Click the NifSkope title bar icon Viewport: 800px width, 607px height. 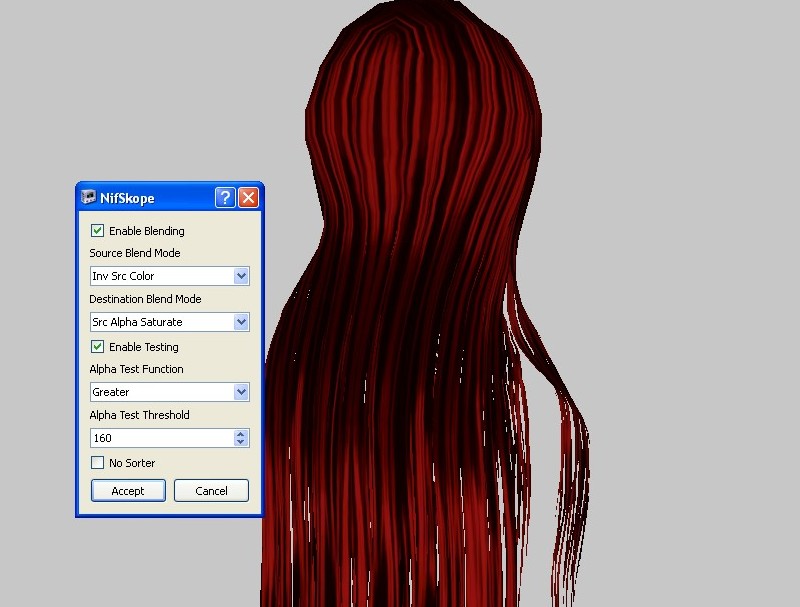[88, 197]
